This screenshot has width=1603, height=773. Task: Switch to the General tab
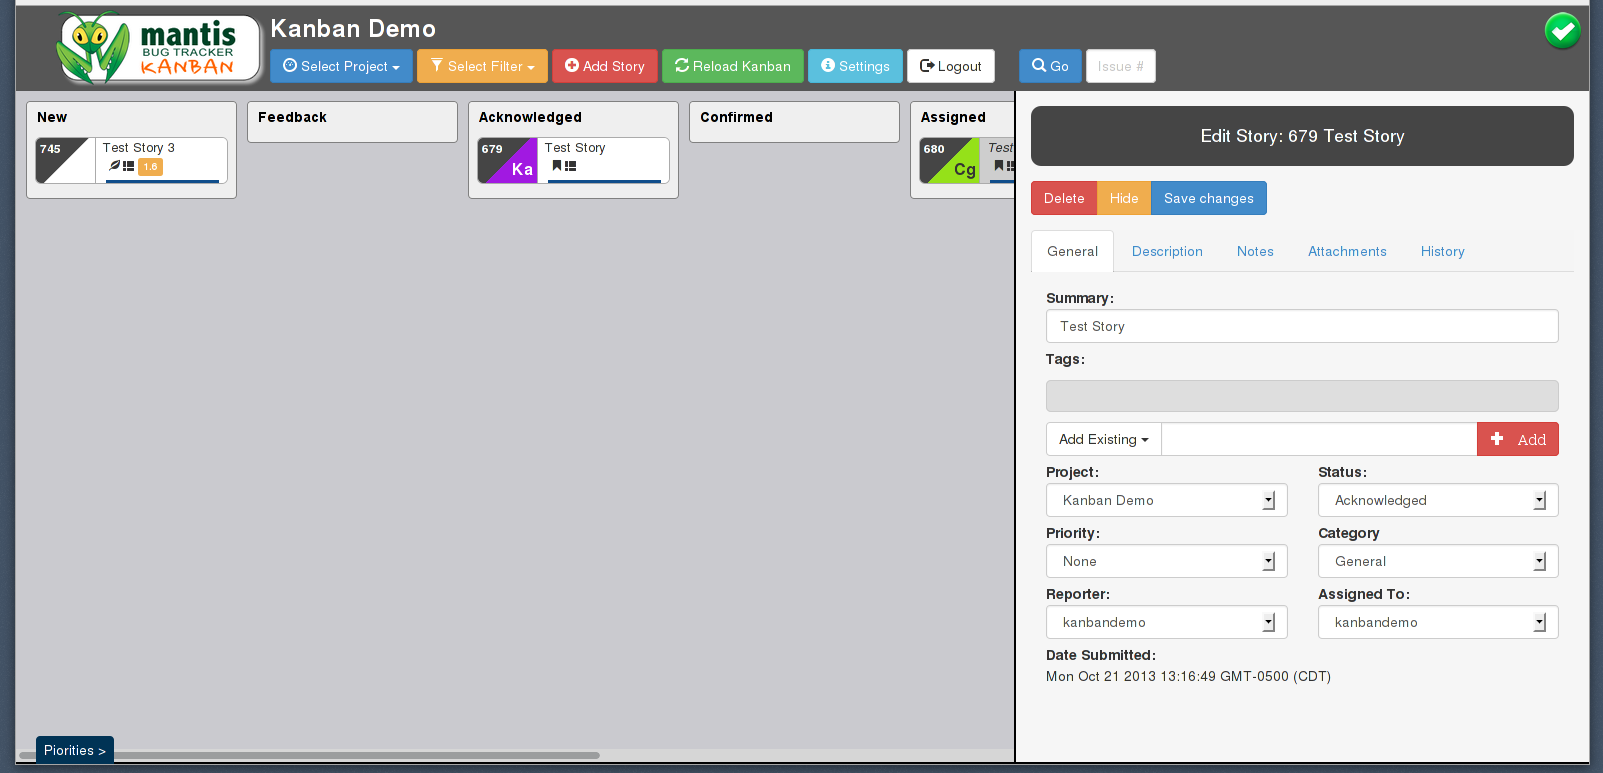pos(1072,251)
